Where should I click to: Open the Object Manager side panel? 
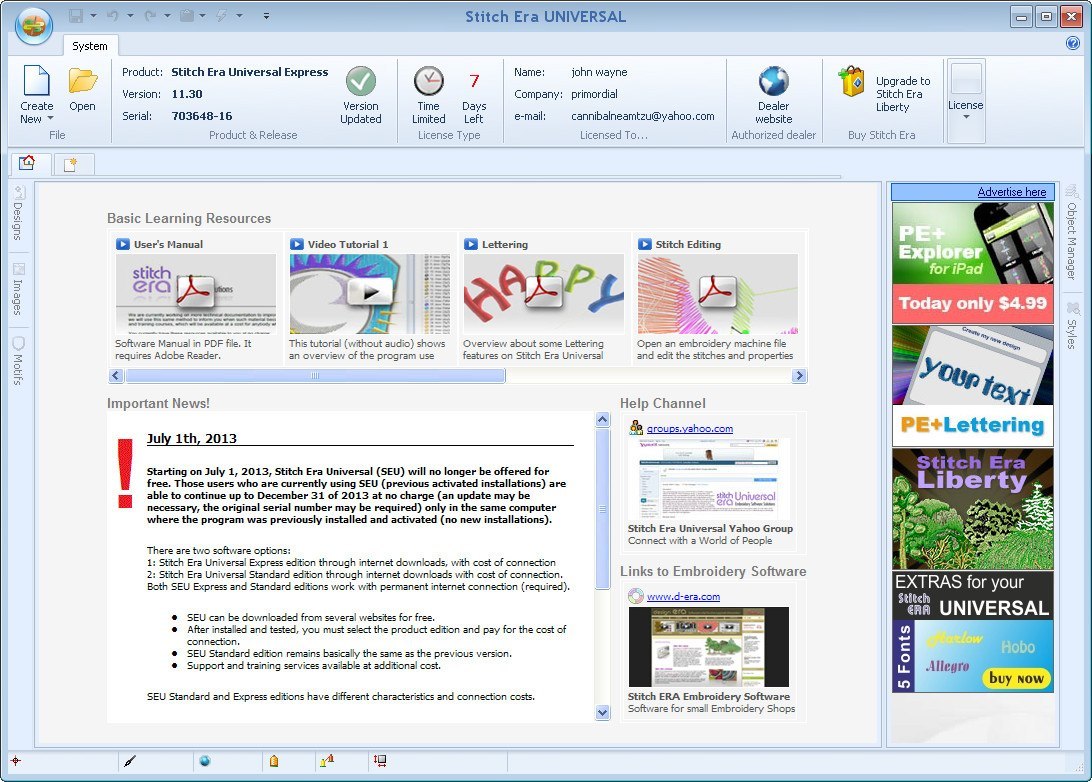pos(1072,233)
